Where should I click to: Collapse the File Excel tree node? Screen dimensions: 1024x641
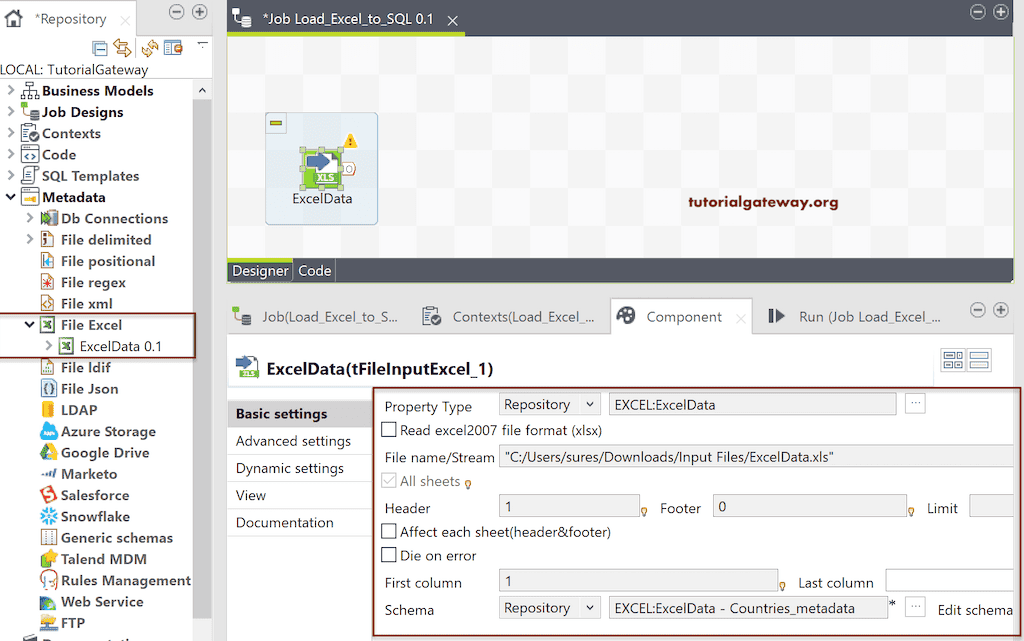[30, 325]
